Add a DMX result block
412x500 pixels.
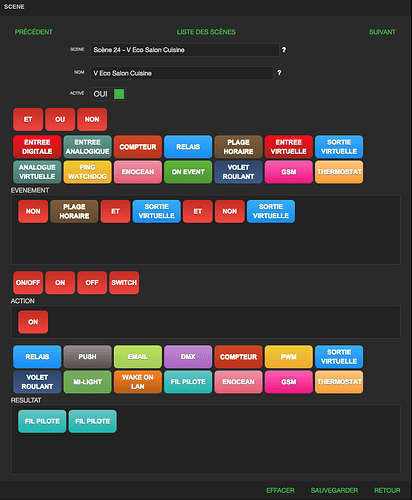point(188,357)
